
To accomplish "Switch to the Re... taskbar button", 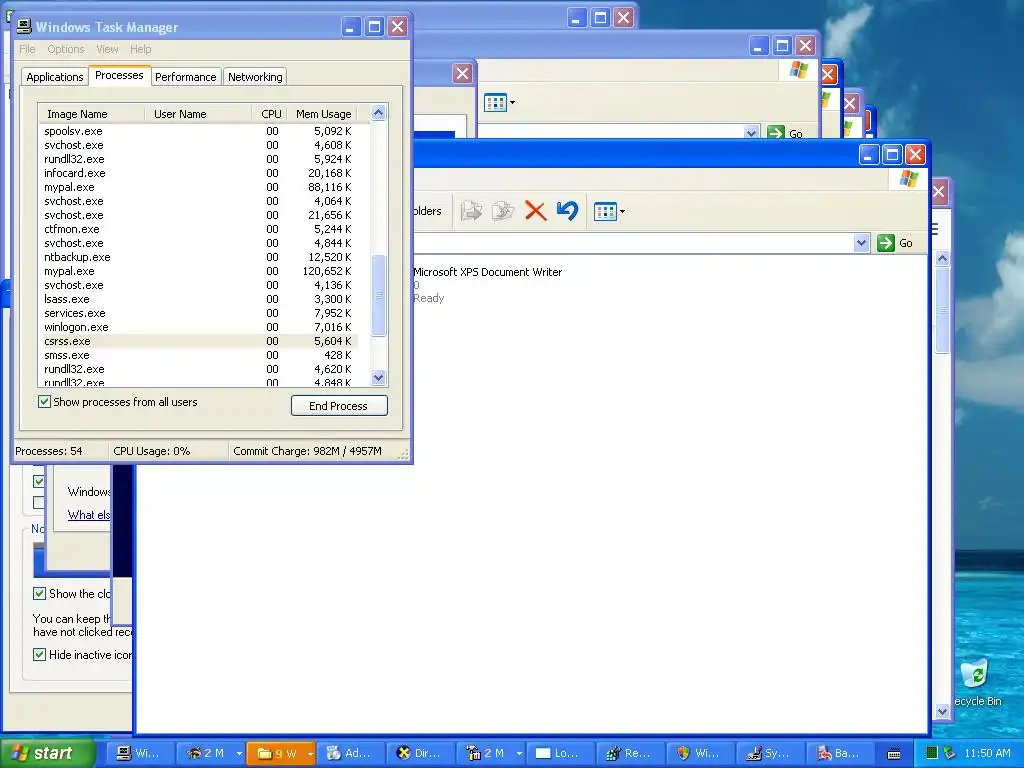I will tap(630, 753).
